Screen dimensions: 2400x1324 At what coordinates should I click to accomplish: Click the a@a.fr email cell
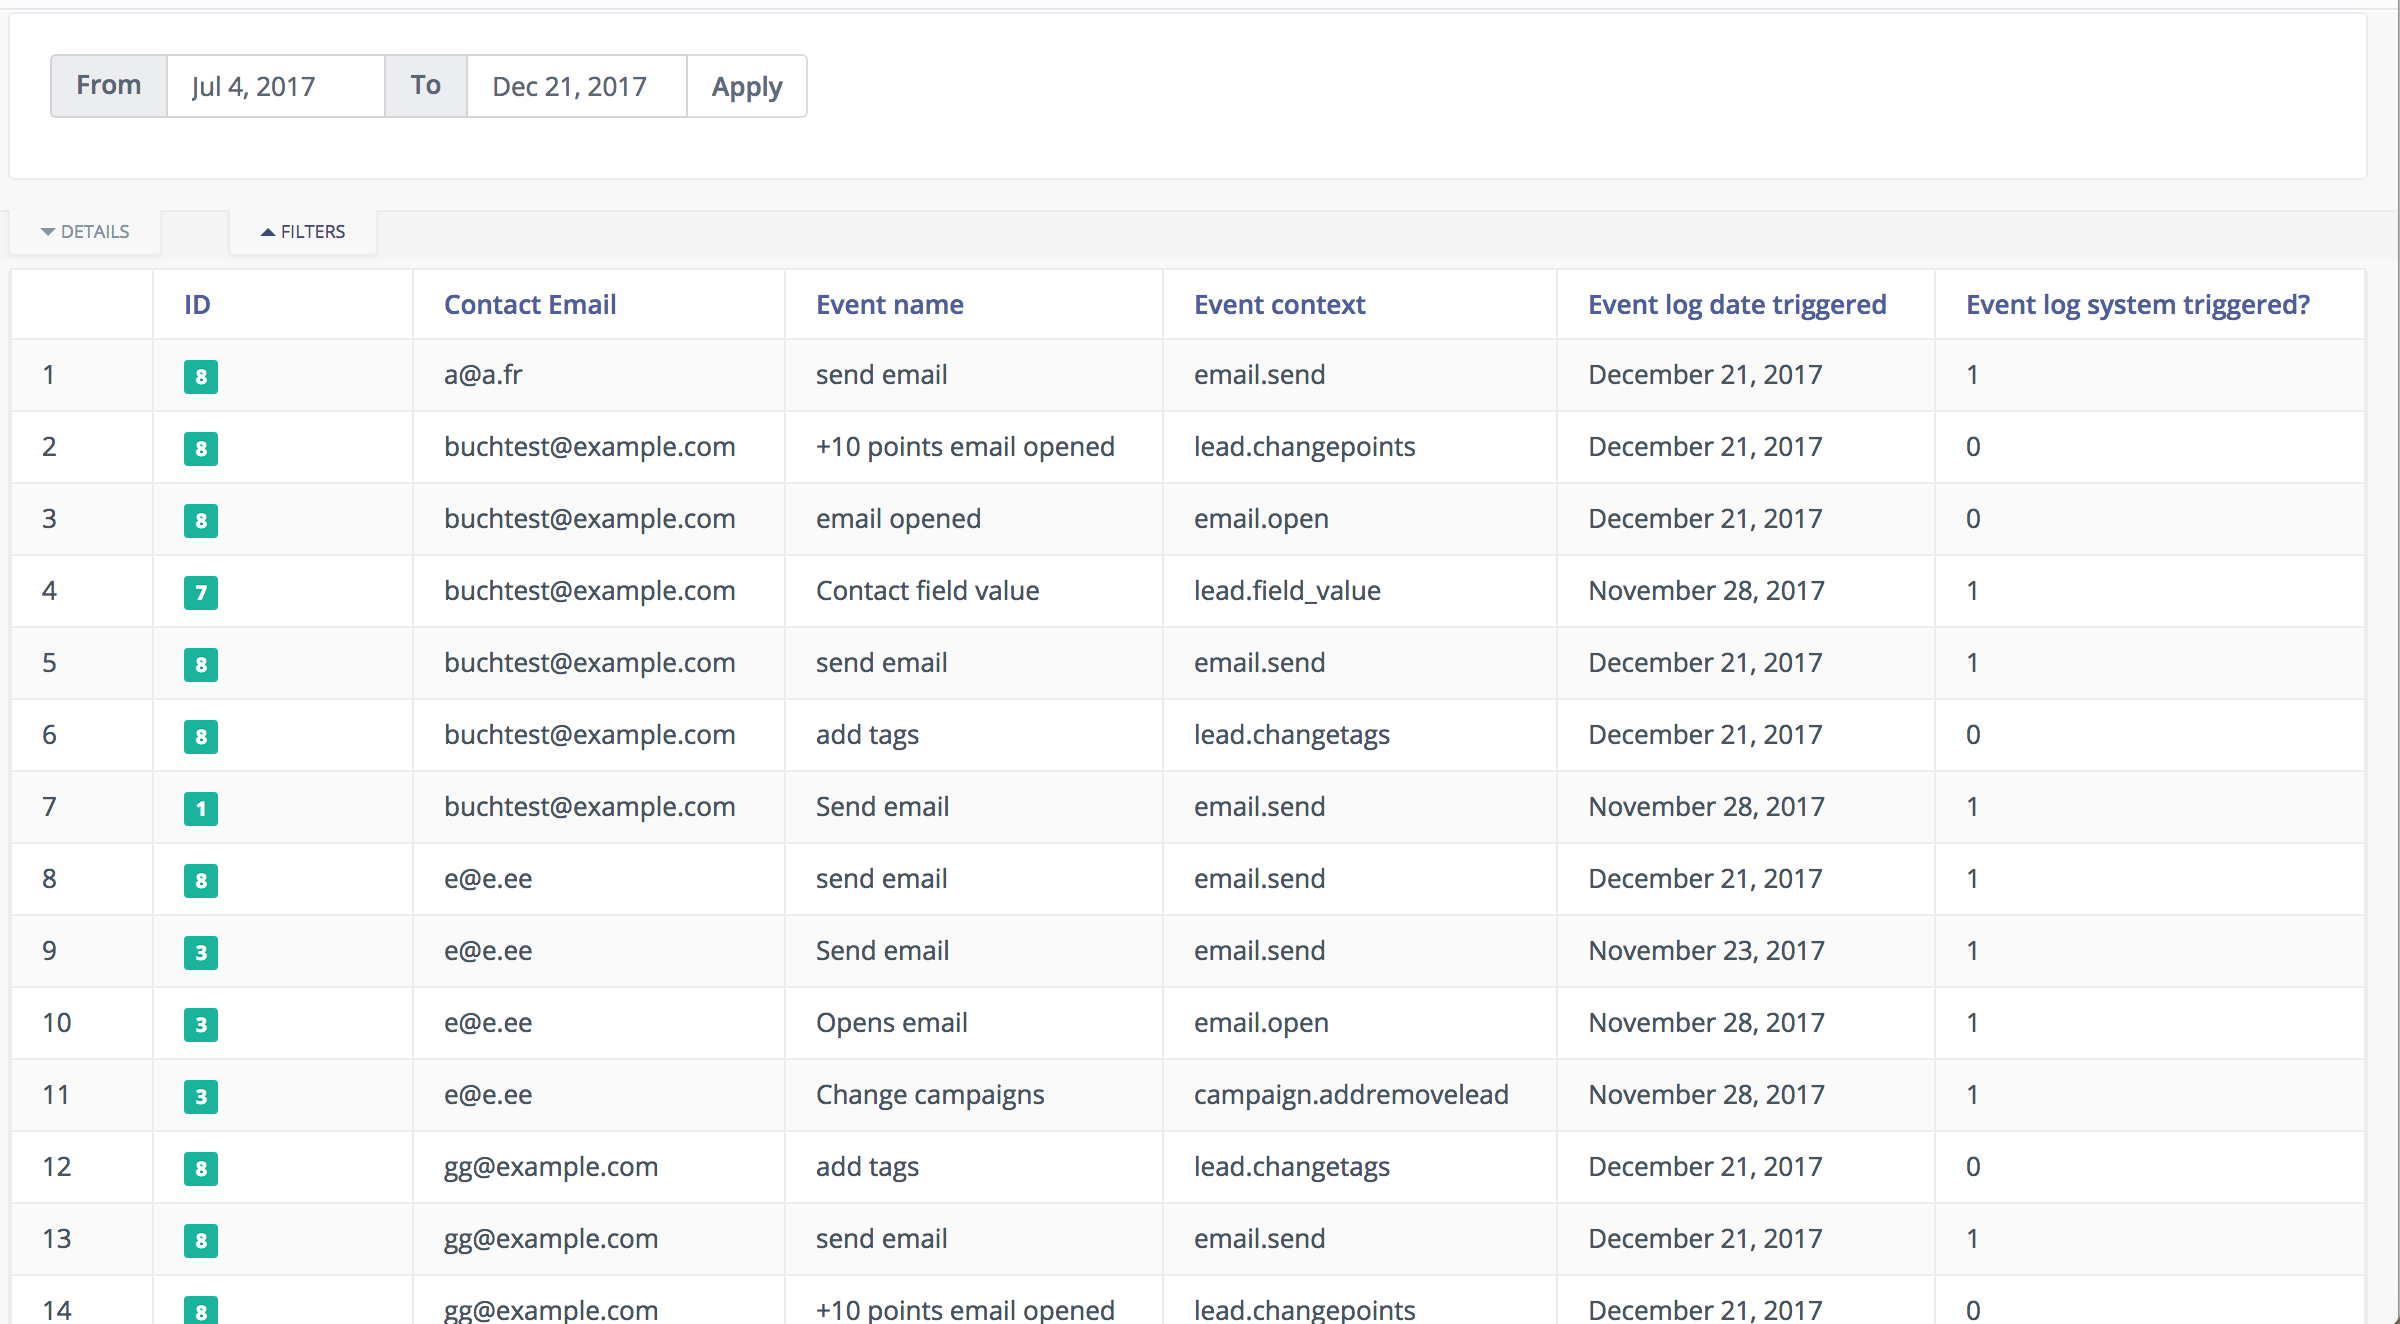coord(483,375)
